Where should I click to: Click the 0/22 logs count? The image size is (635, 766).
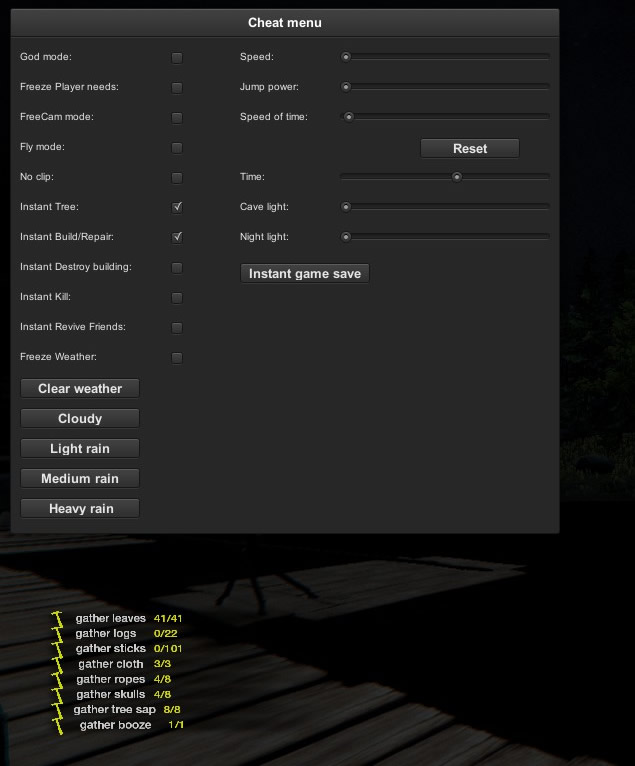[x=165, y=633]
